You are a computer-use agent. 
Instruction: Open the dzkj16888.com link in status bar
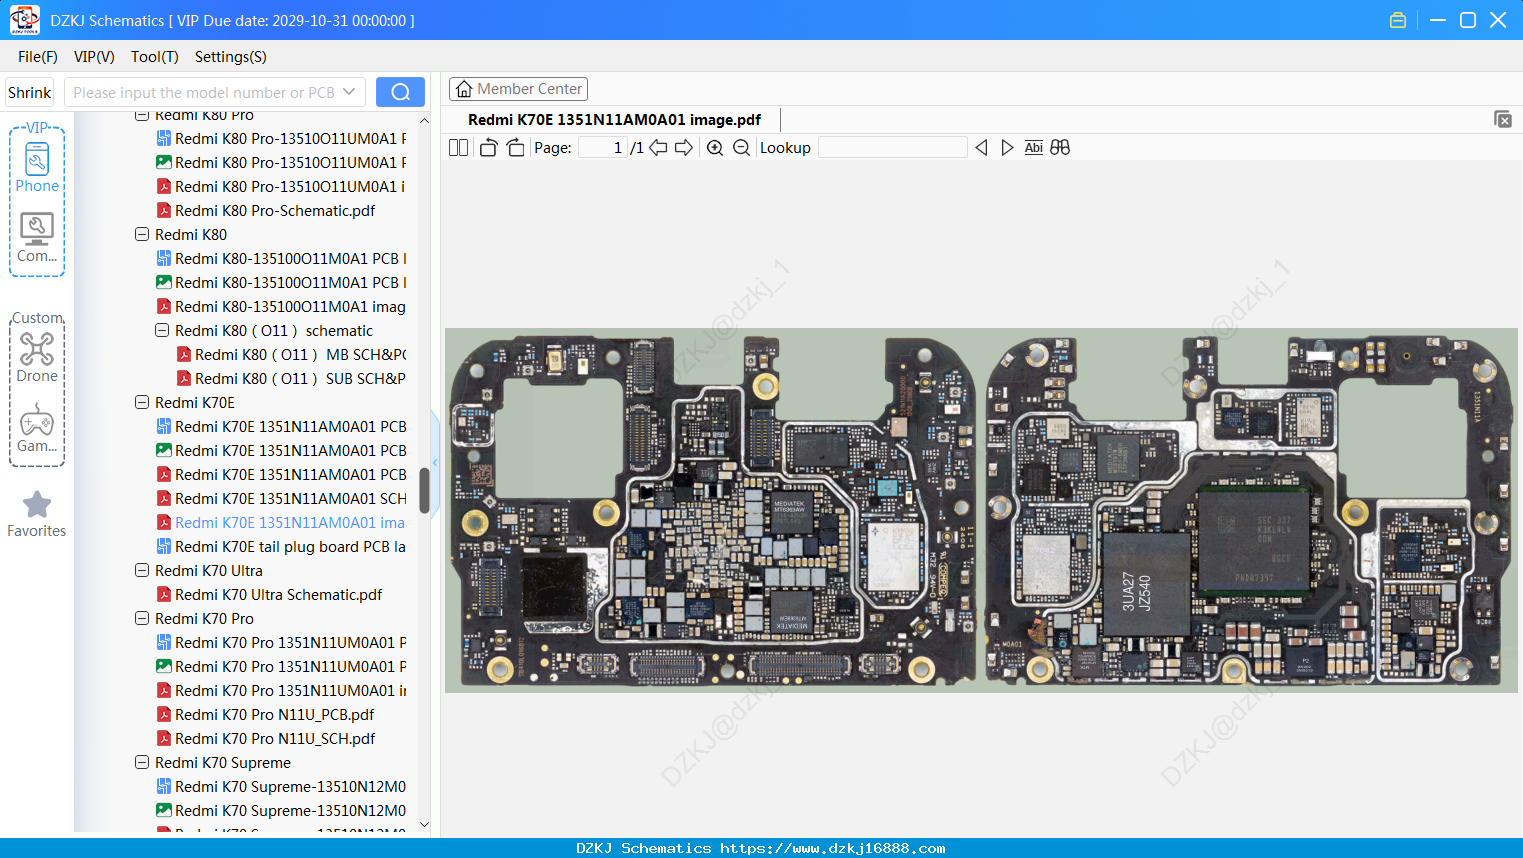tap(833, 848)
